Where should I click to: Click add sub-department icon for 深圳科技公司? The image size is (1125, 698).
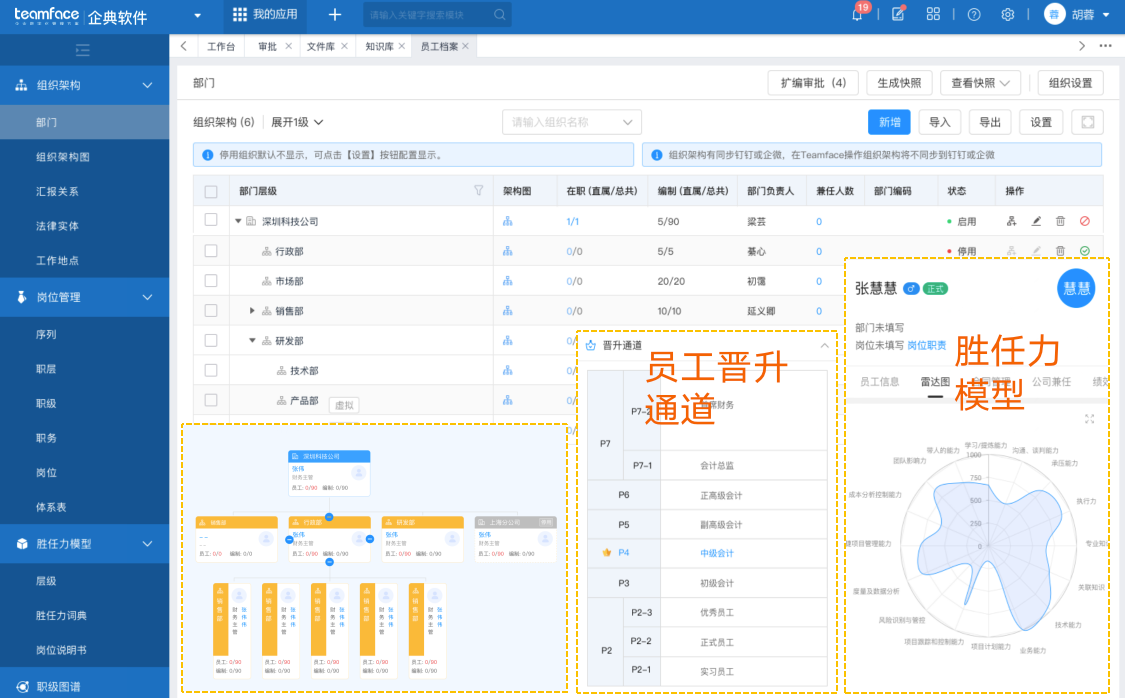click(x=1011, y=221)
